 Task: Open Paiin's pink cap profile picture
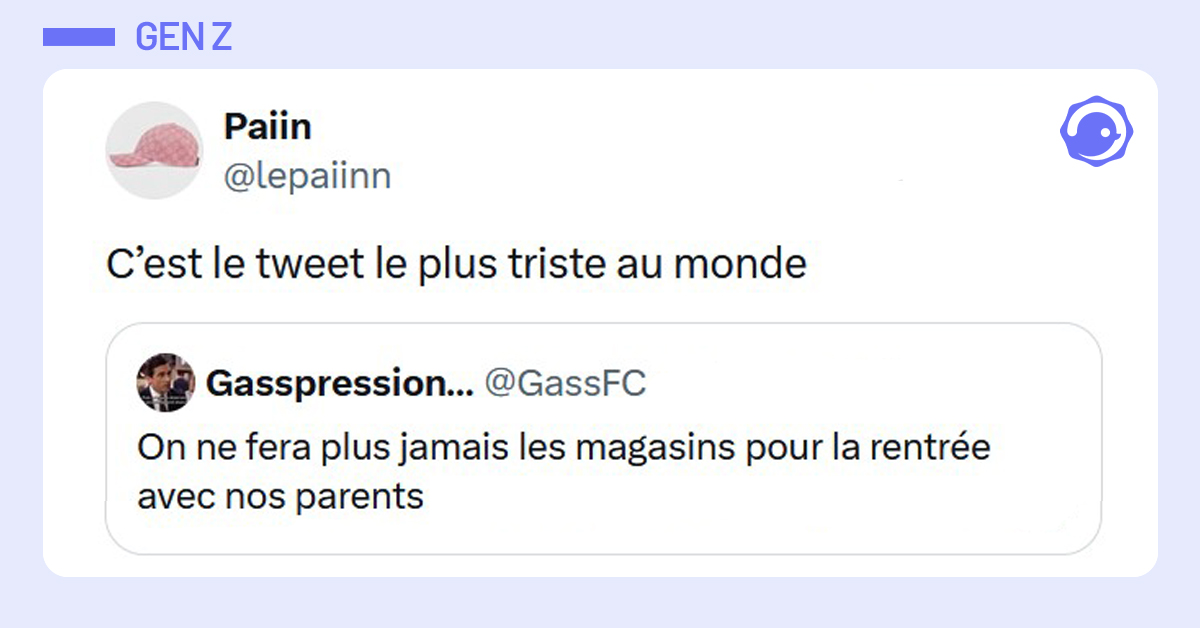[x=154, y=150]
